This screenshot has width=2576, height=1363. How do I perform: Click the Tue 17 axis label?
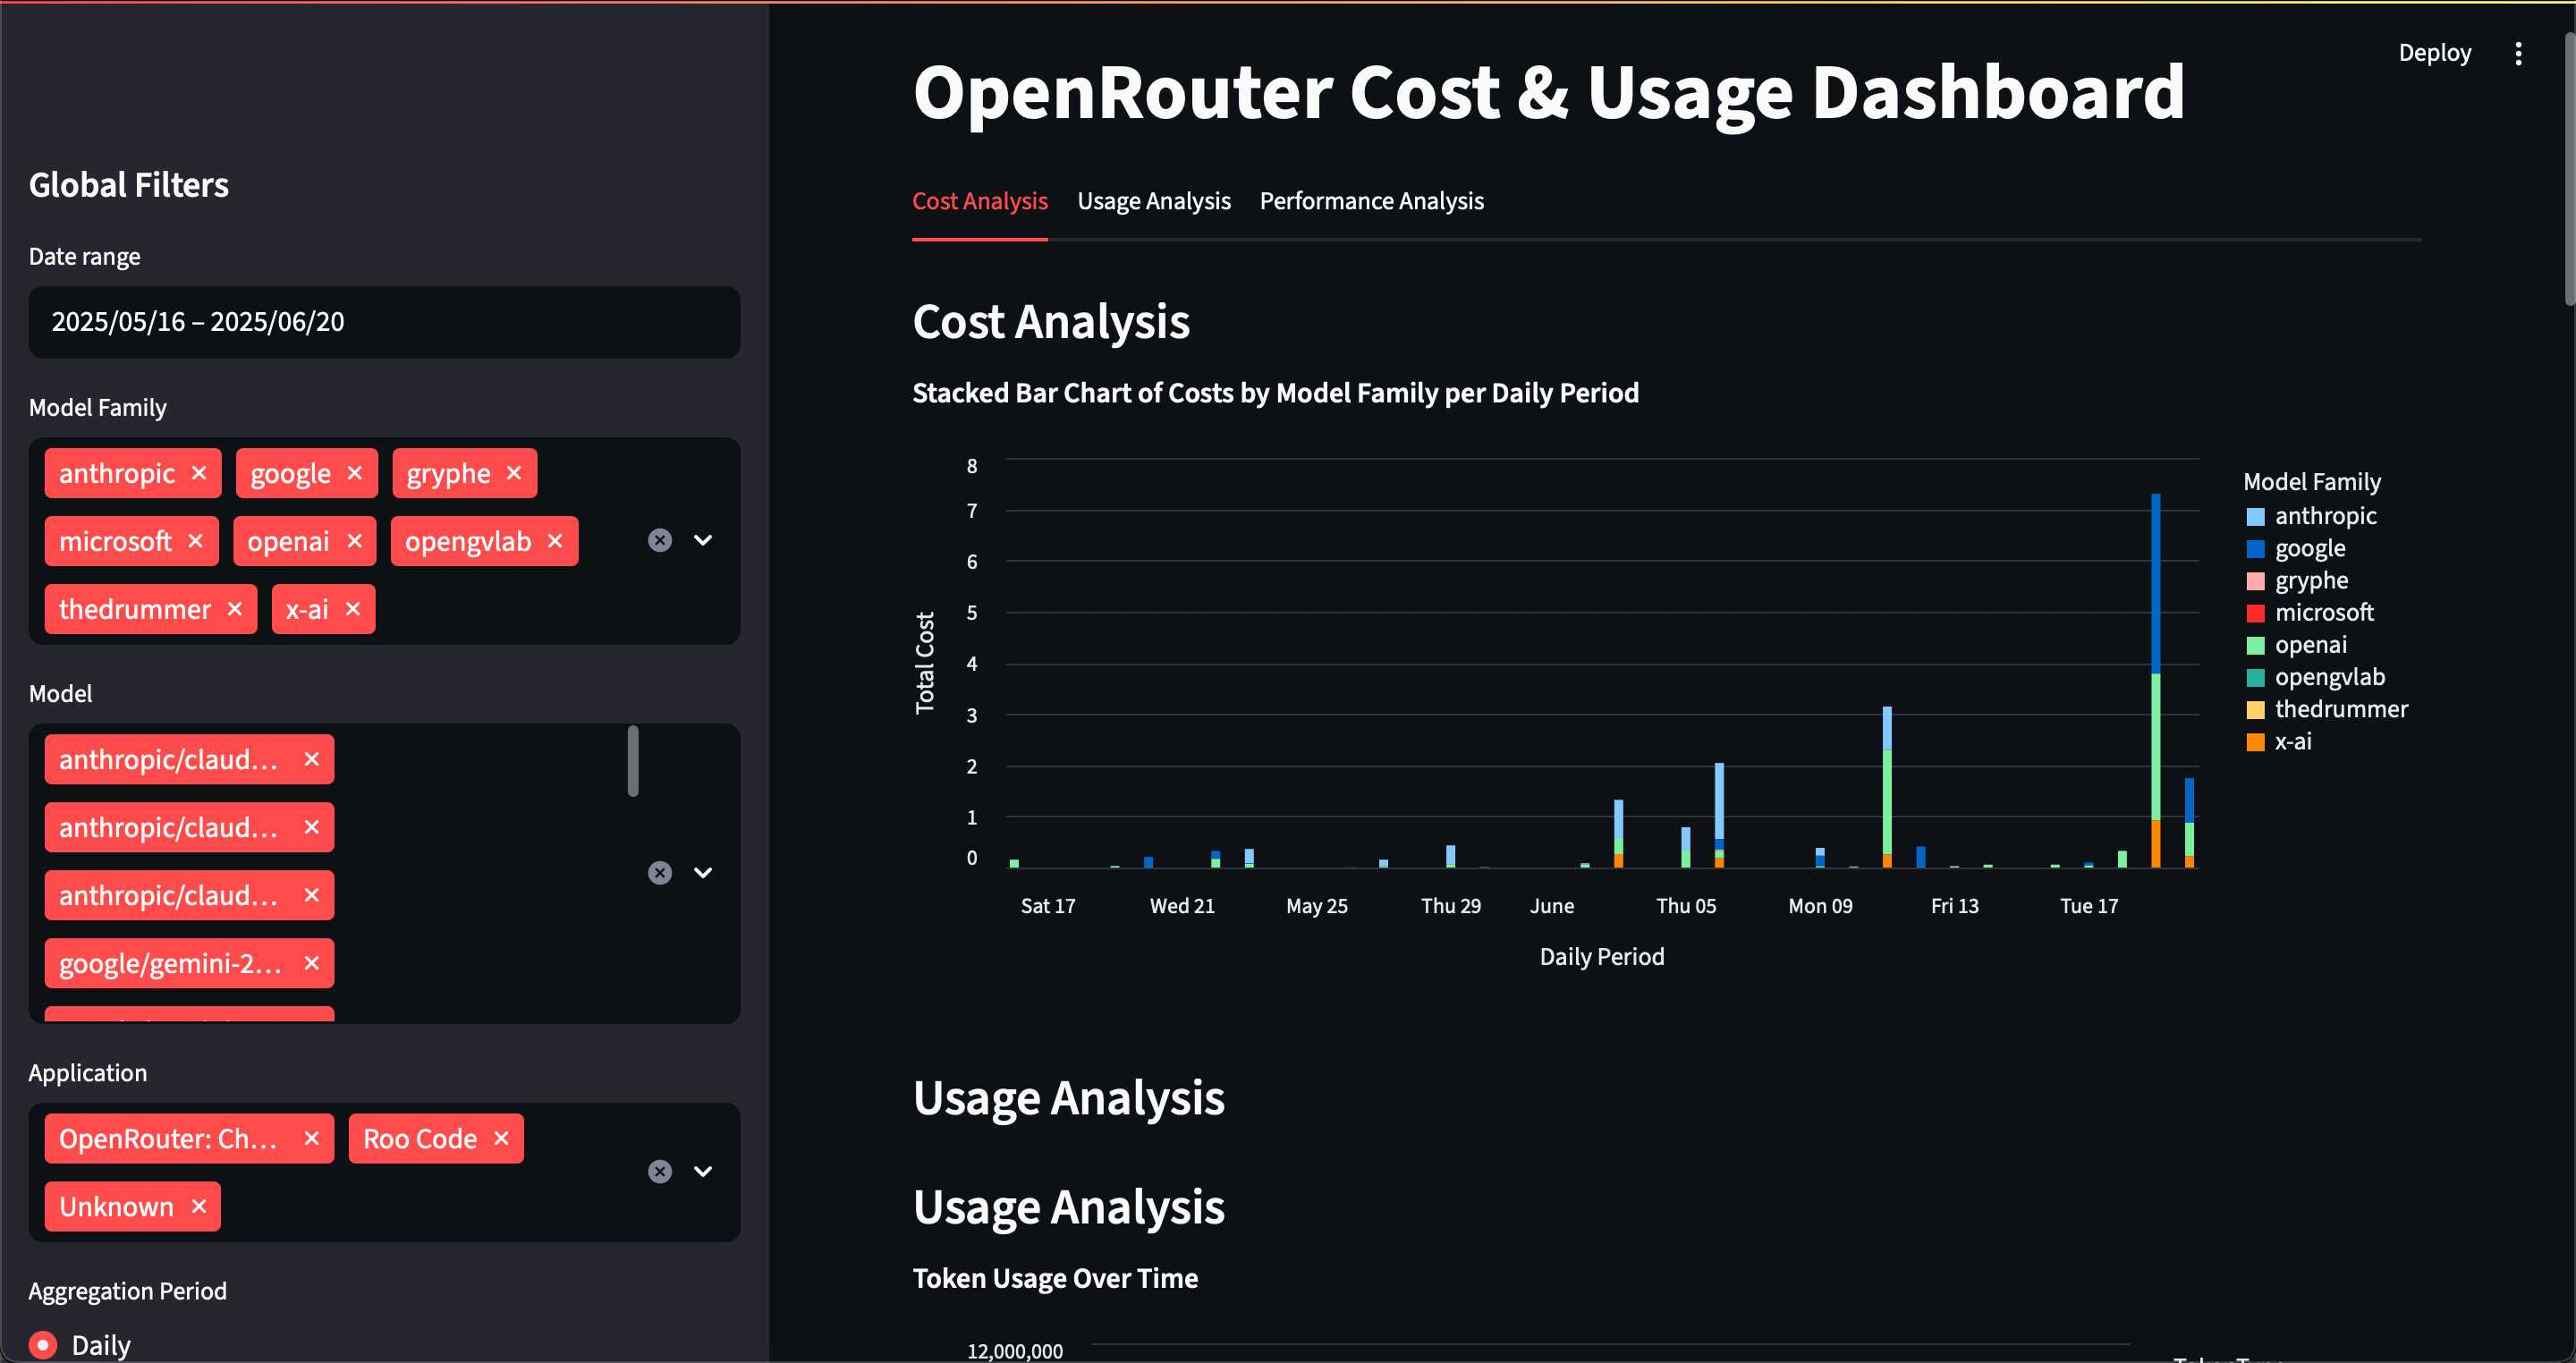[x=2089, y=906]
